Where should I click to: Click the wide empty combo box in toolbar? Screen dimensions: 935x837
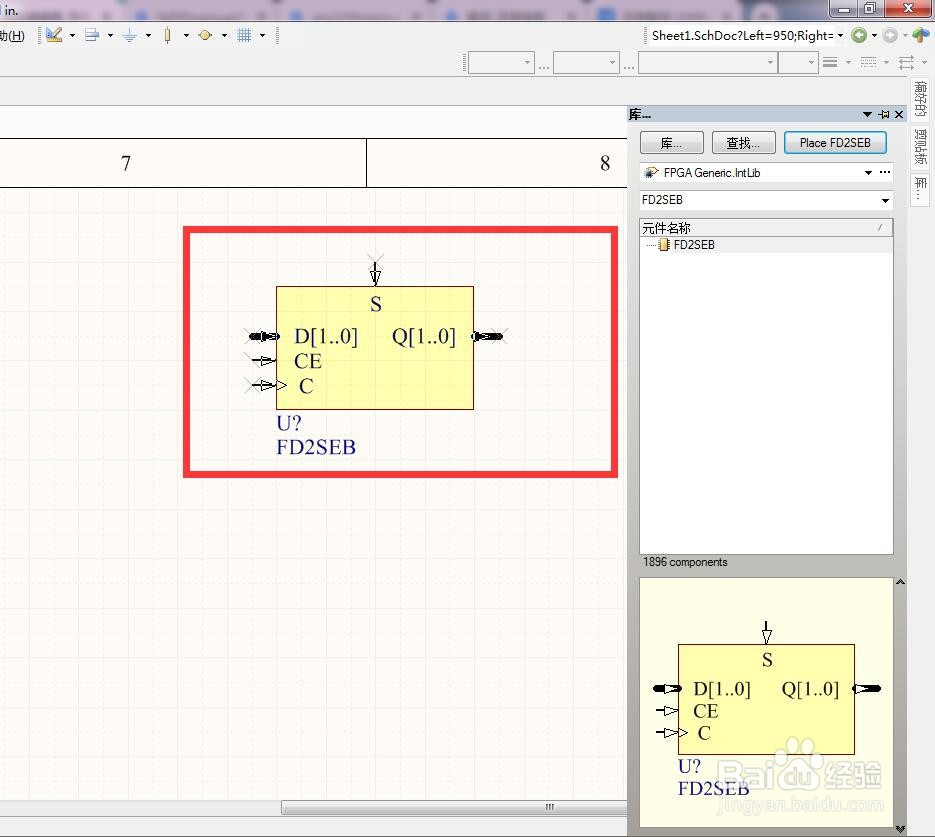[707, 62]
